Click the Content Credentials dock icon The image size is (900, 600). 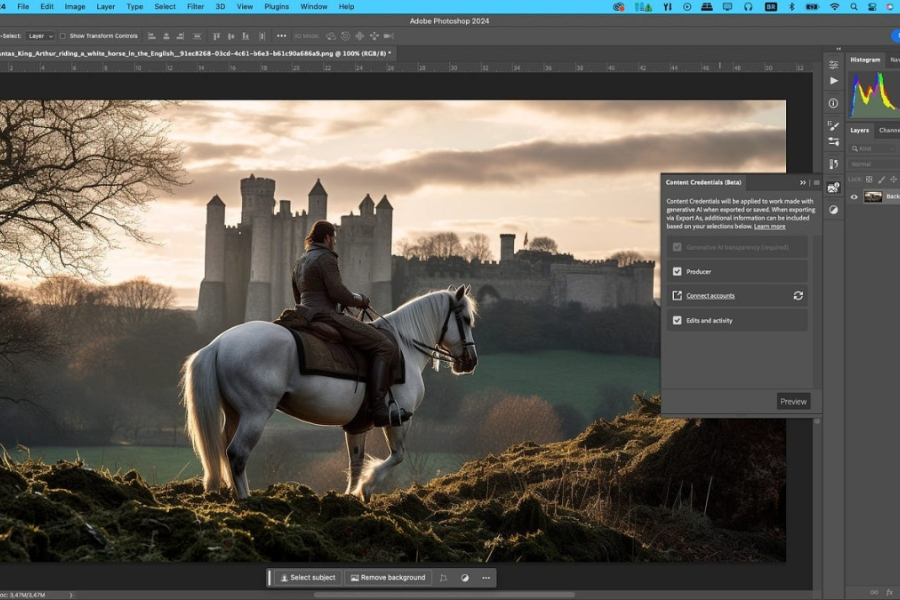(834, 187)
